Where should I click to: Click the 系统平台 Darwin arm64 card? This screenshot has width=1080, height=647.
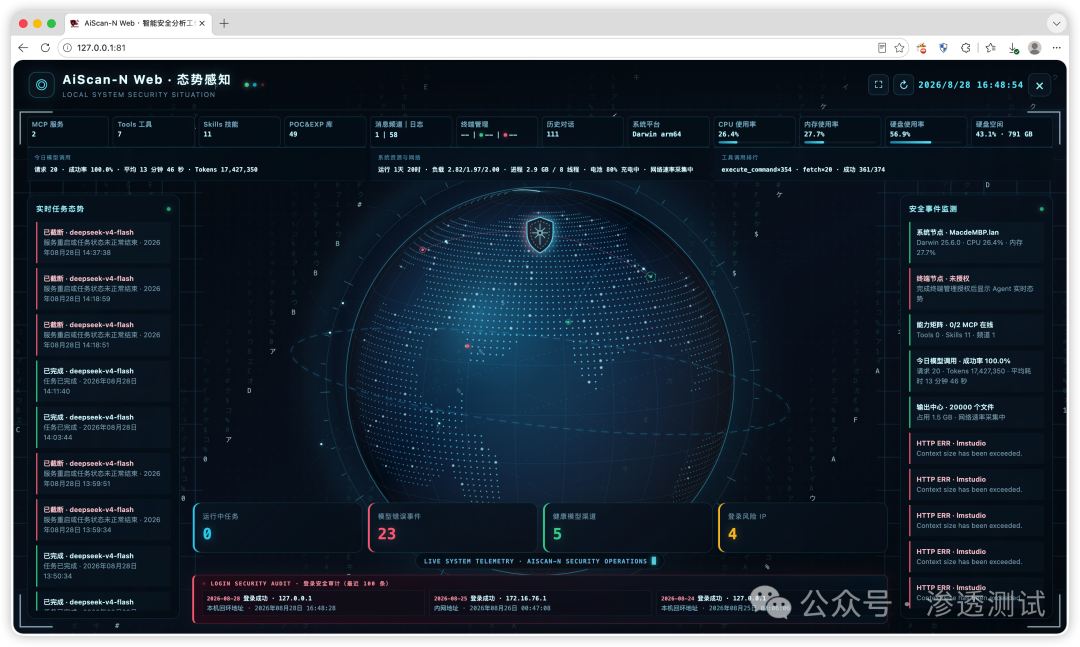(669, 130)
